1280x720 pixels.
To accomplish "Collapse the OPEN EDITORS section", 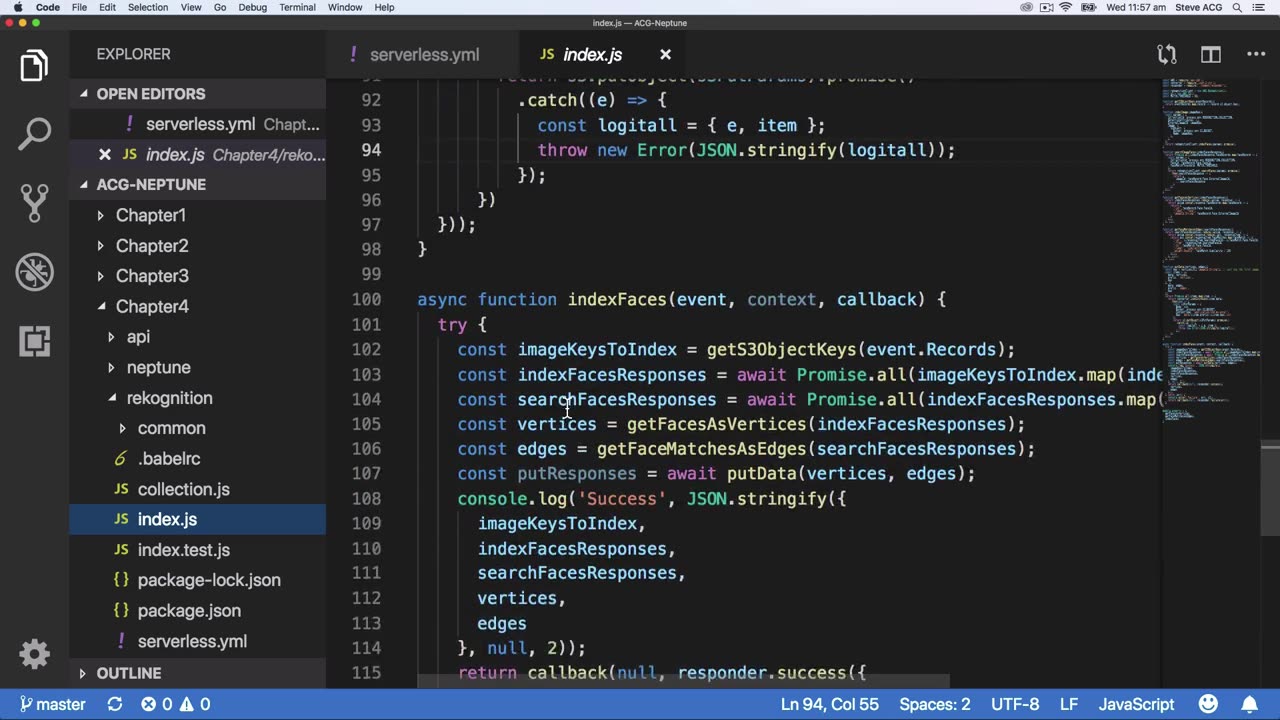I will [x=150, y=94].
